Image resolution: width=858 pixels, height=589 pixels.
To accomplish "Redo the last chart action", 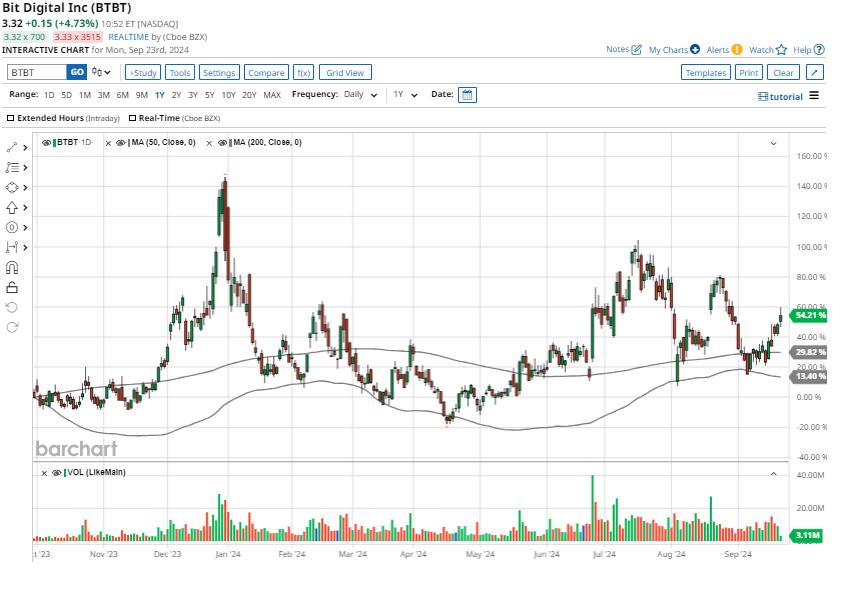I will tap(11, 327).
